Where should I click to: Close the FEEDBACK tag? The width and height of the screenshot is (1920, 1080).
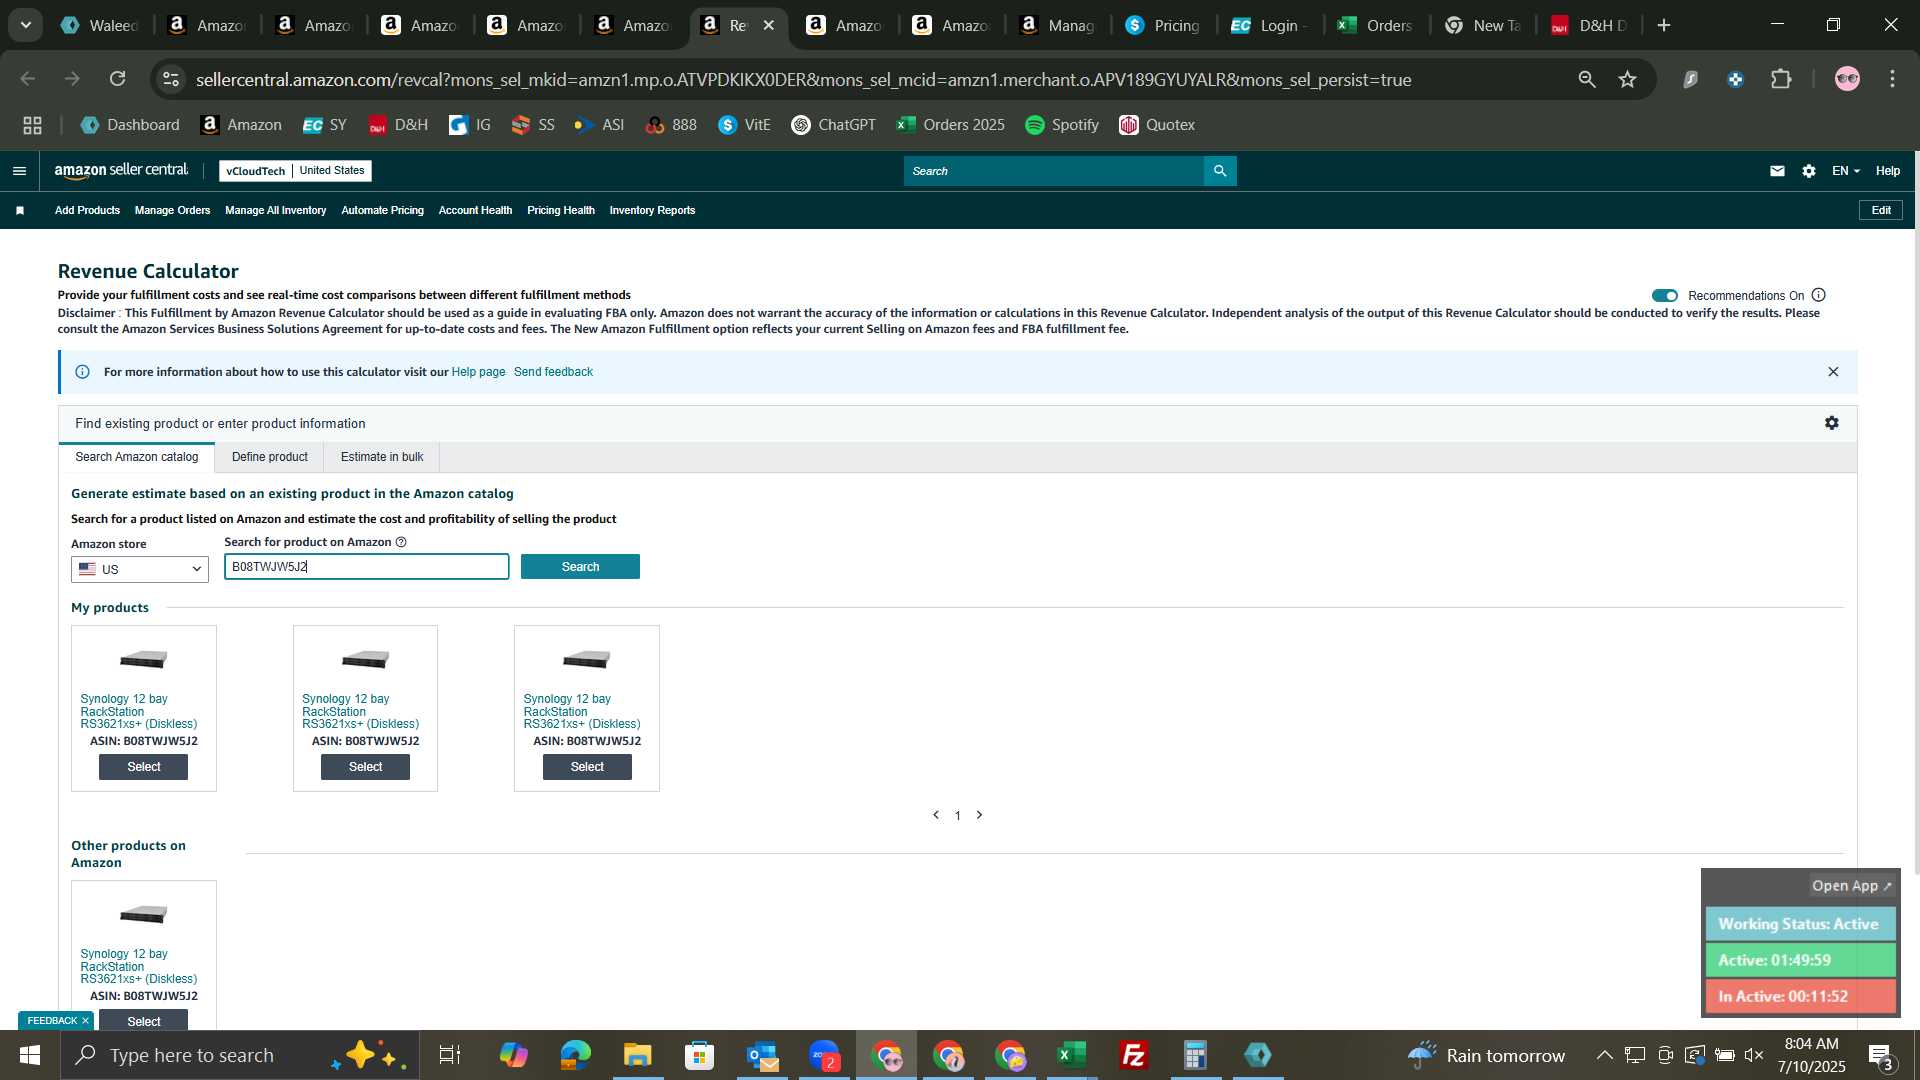click(85, 1021)
